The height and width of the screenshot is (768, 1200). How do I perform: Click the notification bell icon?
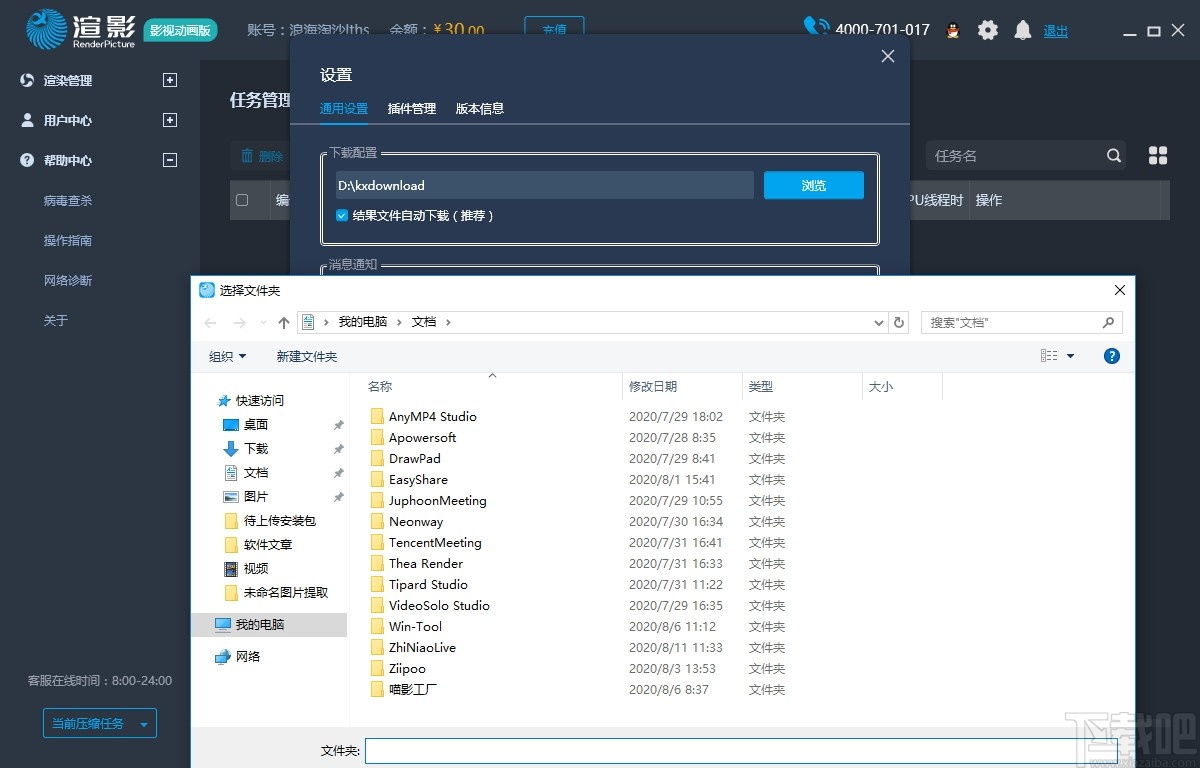tap(1022, 30)
